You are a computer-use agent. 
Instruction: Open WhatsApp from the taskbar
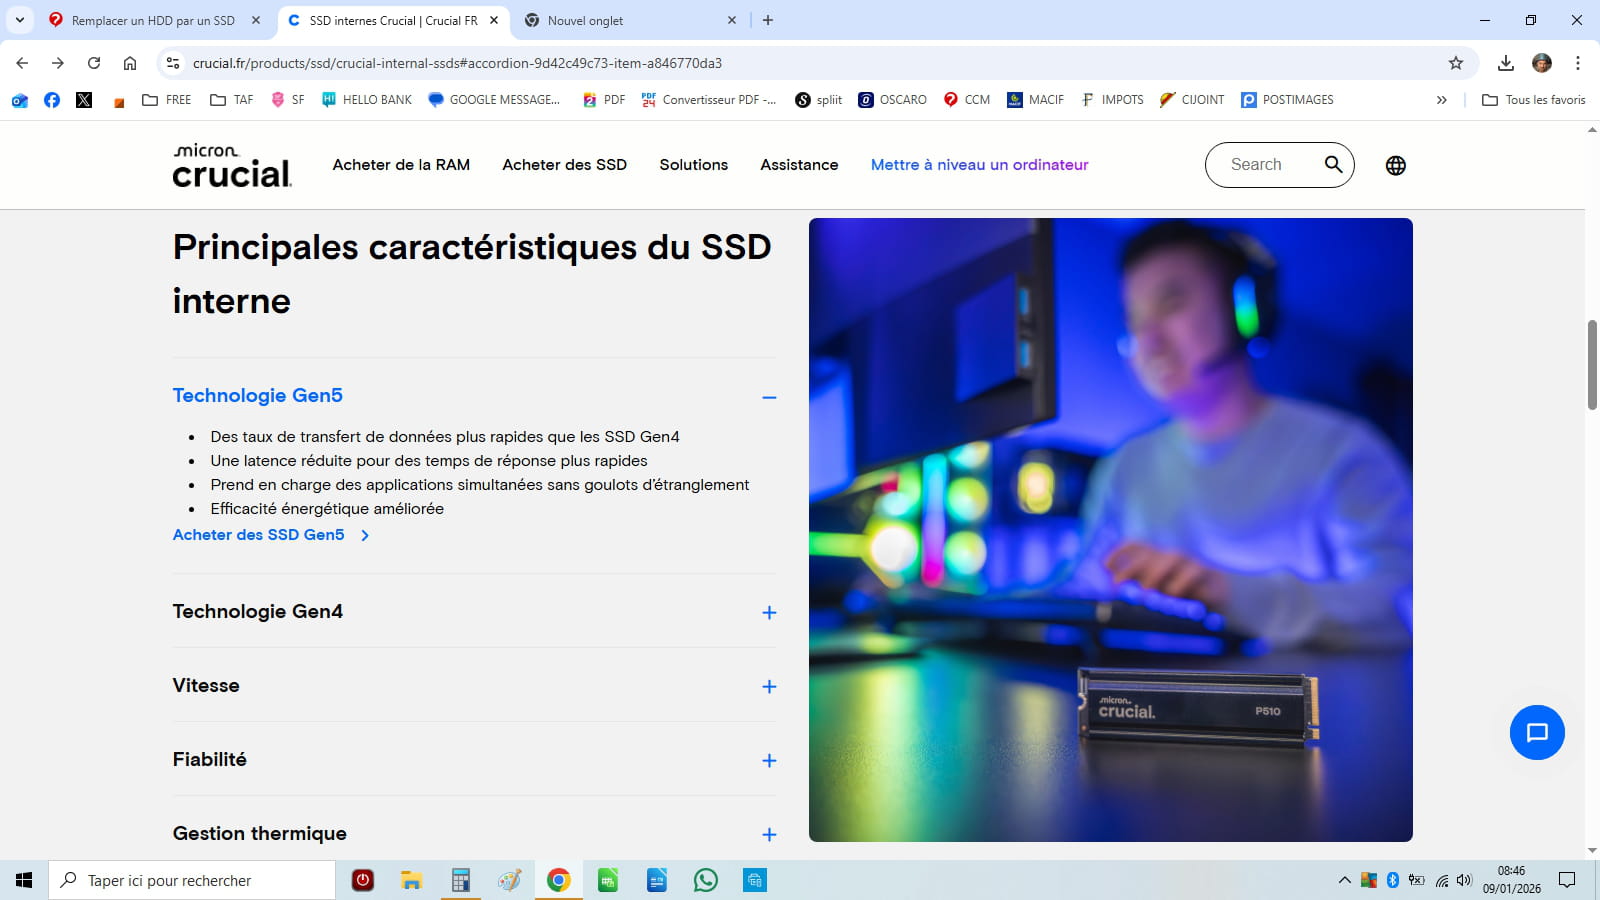tap(706, 880)
